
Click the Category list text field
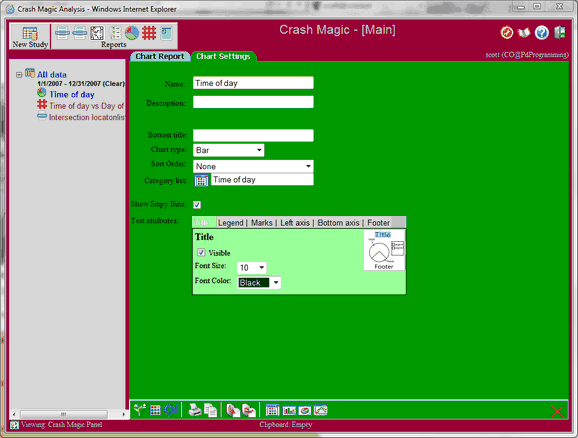pyautogui.click(x=262, y=180)
